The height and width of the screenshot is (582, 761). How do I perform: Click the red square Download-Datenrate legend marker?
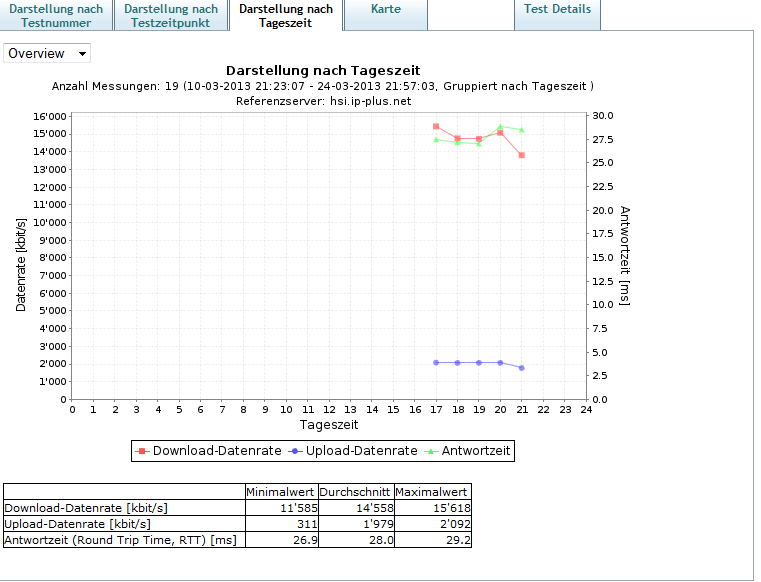click(x=143, y=451)
